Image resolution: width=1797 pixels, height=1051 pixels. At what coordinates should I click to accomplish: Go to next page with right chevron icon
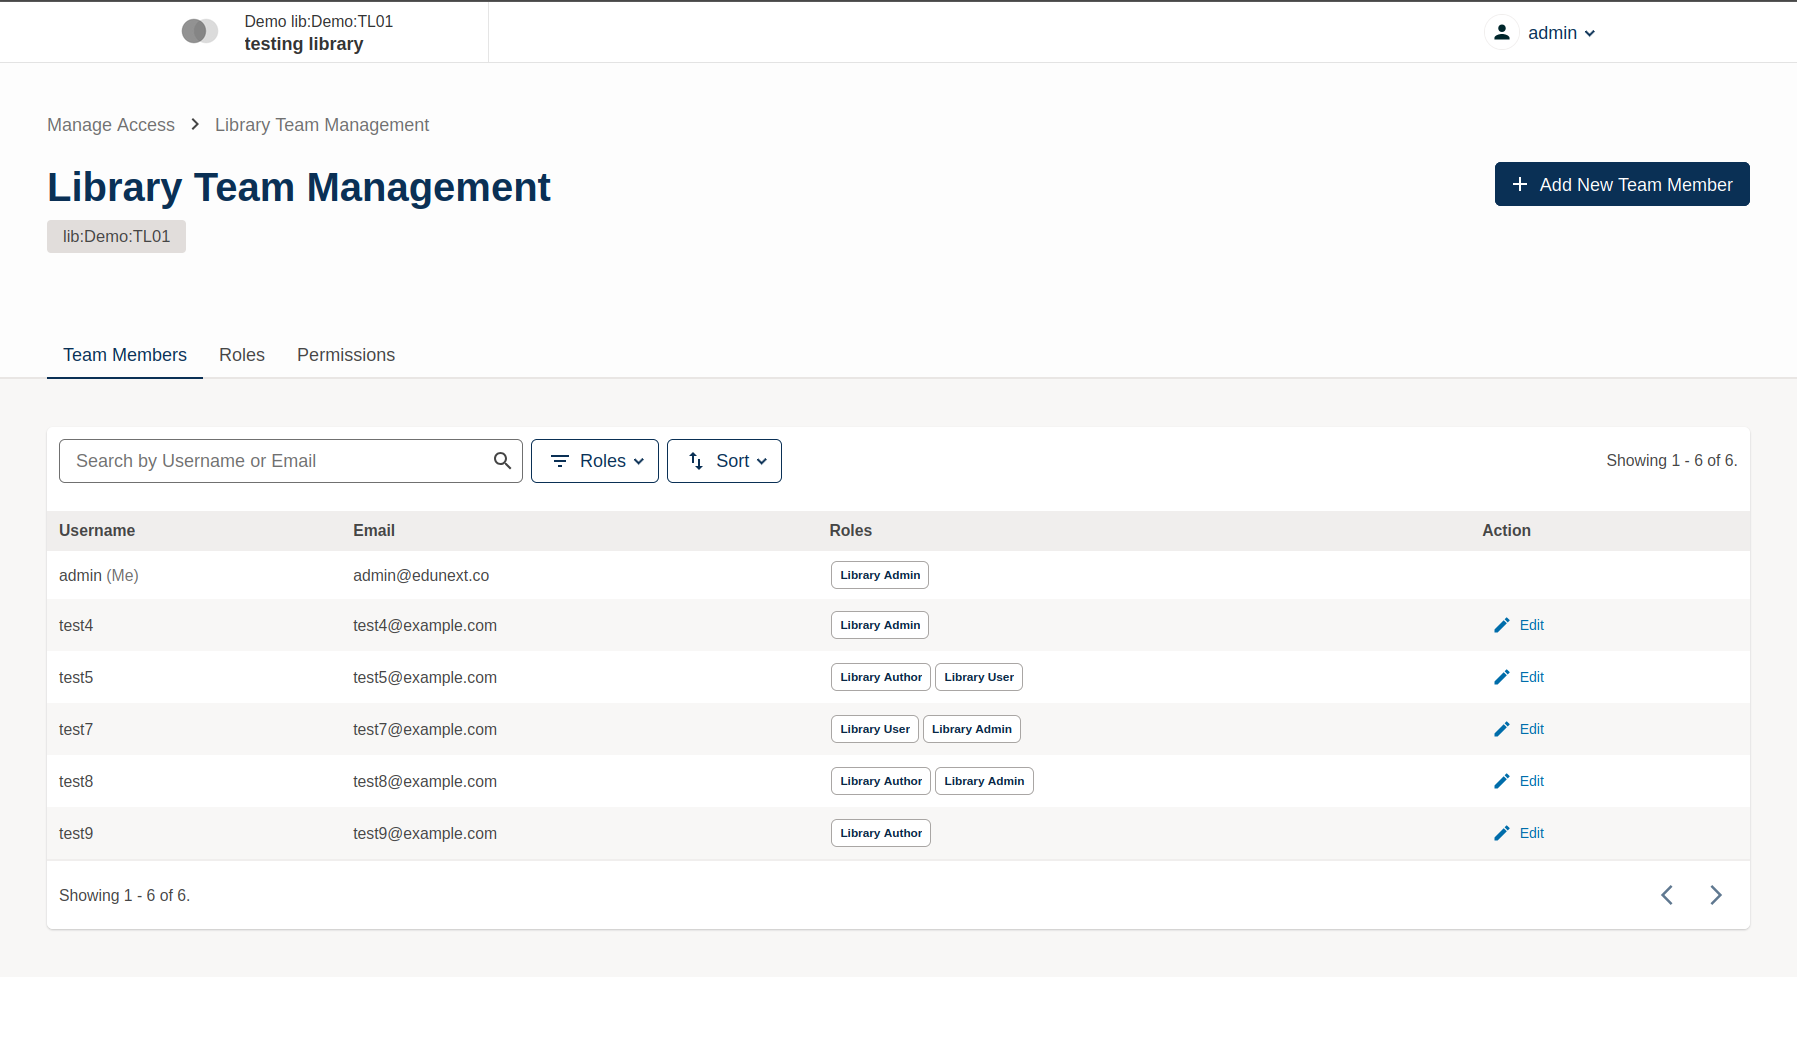tap(1716, 894)
